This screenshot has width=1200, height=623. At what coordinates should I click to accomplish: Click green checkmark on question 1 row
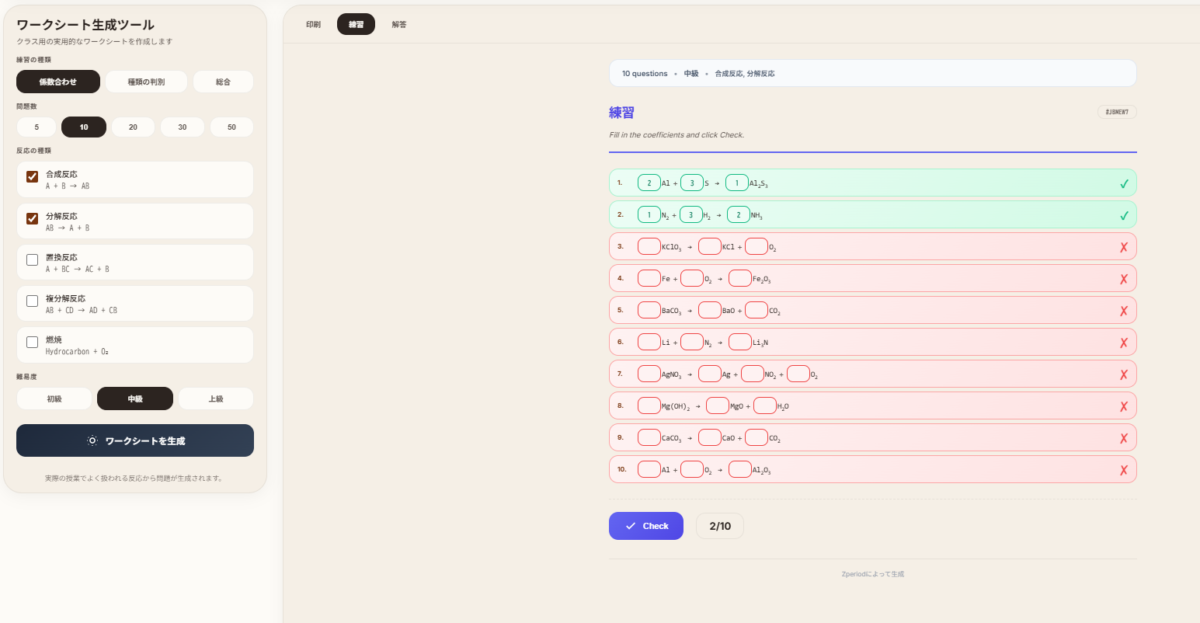pyautogui.click(x=1124, y=183)
